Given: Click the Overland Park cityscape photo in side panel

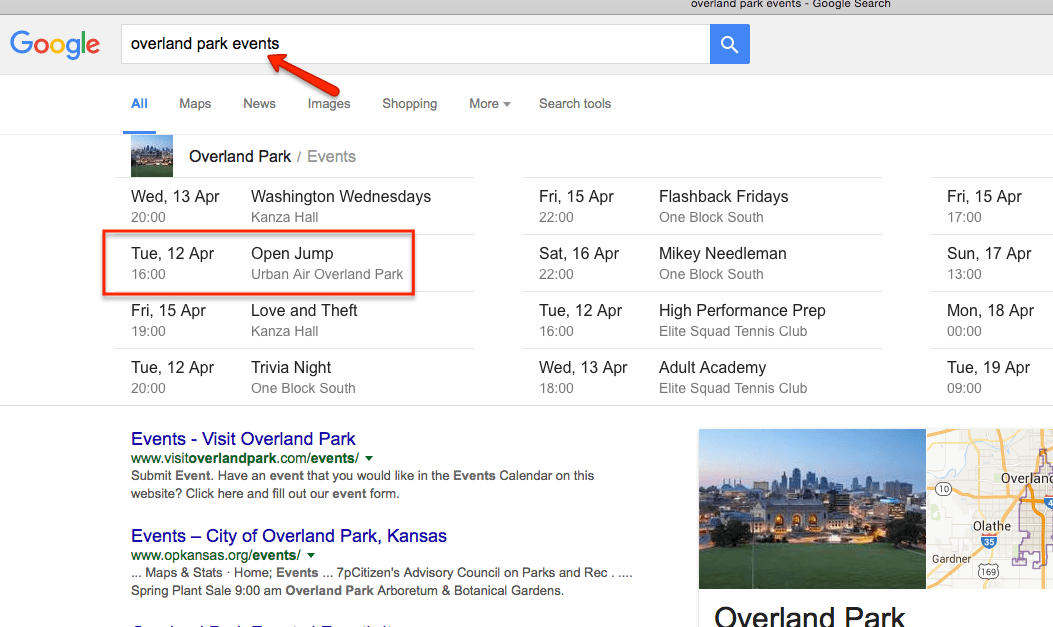Looking at the screenshot, I should point(812,509).
